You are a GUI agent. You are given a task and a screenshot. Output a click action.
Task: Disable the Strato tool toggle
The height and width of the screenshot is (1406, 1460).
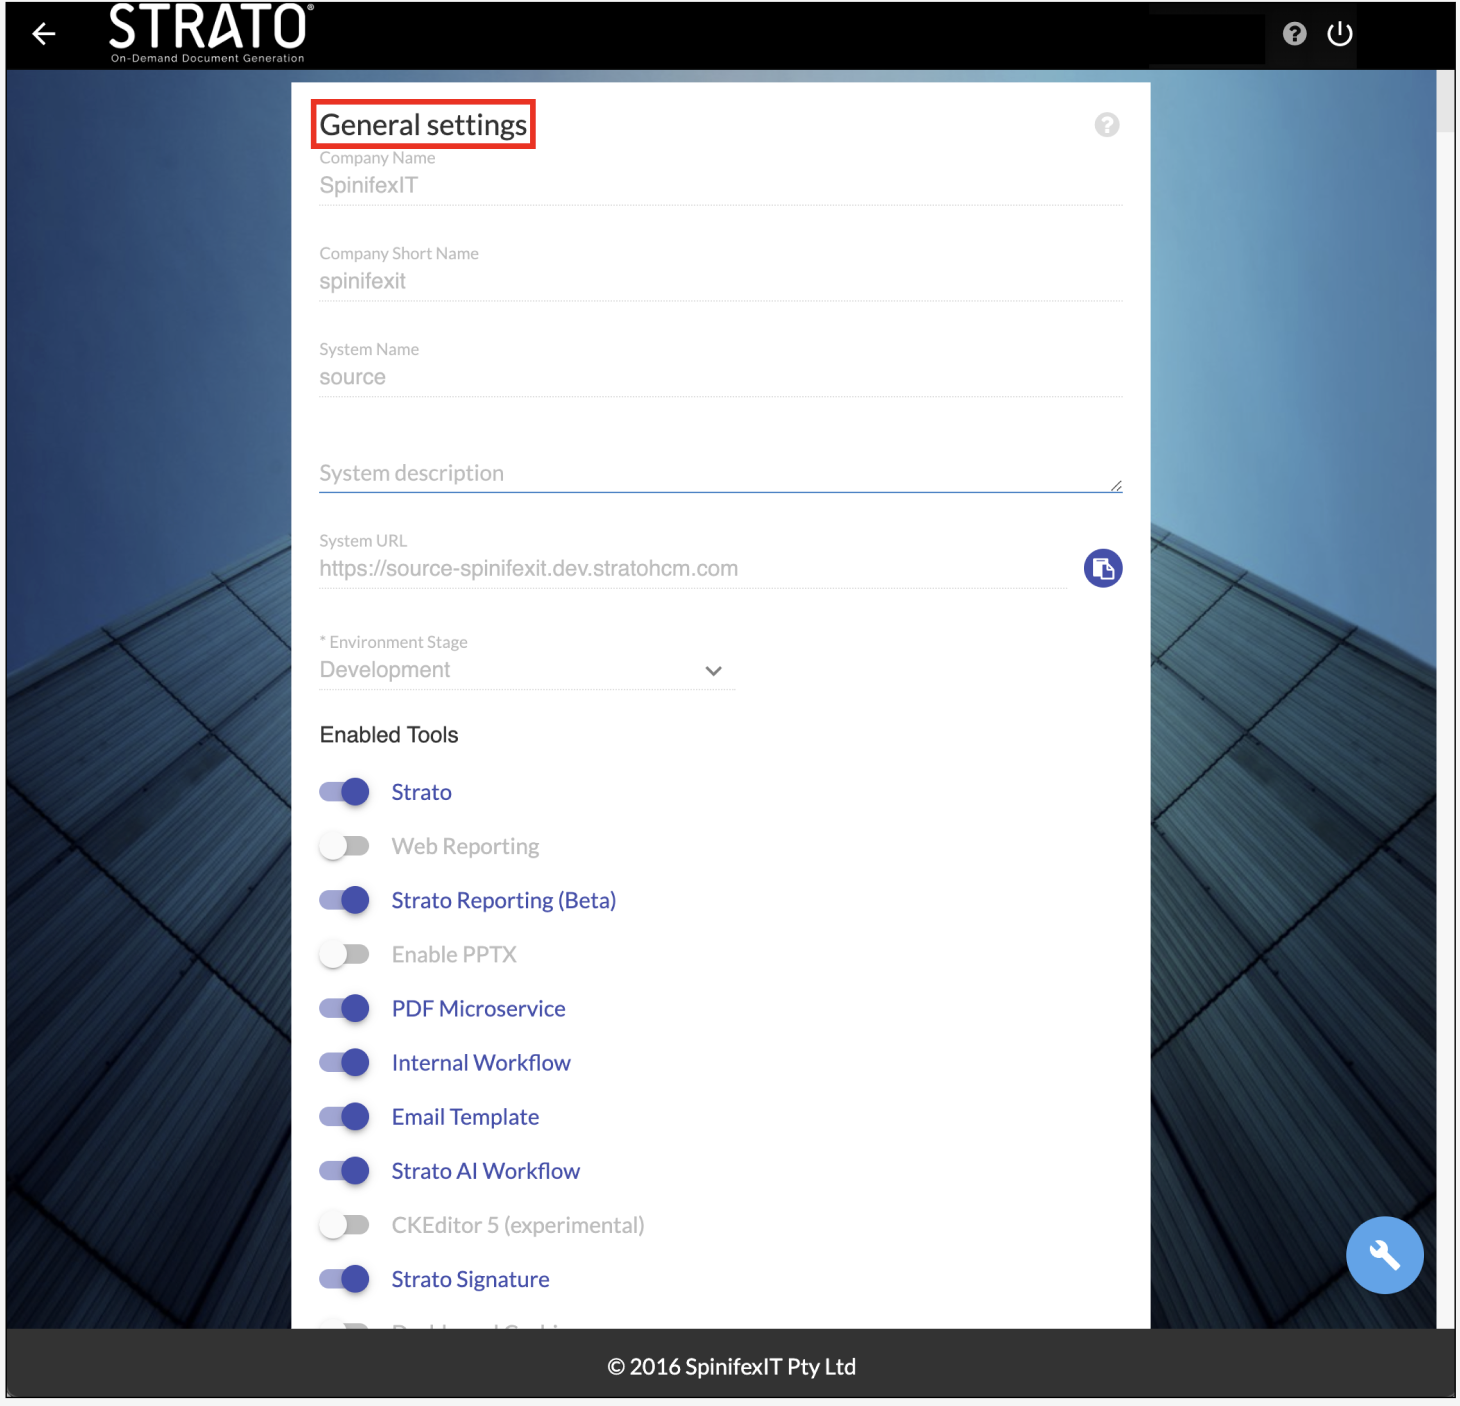pyautogui.click(x=344, y=792)
